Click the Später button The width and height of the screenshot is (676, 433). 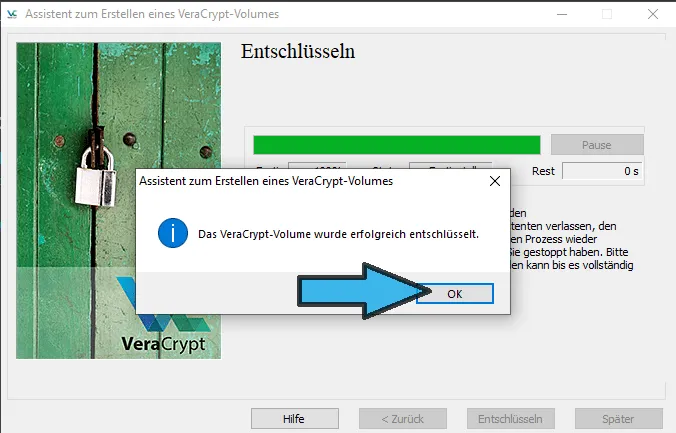[x=619, y=419]
